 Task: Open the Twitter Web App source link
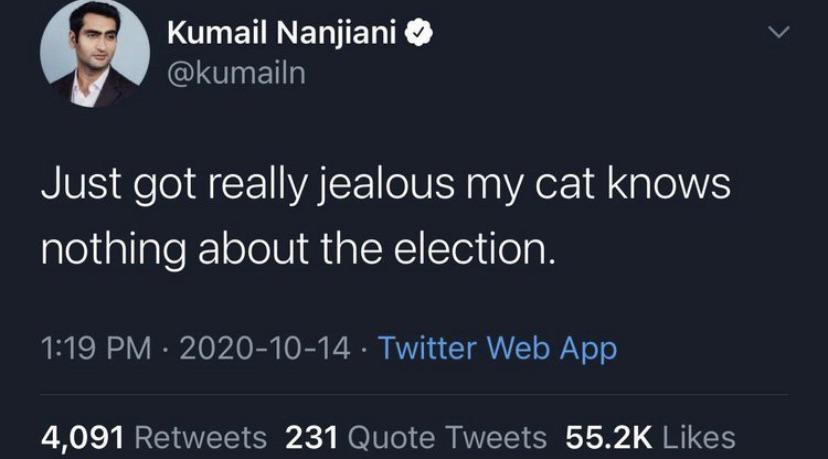(498, 349)
